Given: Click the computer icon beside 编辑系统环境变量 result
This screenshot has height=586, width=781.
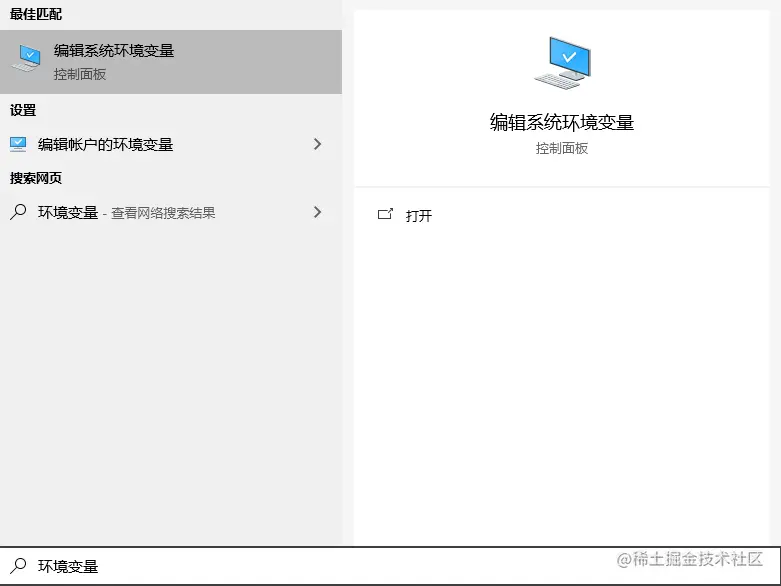Looking at the screenshot, I should [x=26, y=58].
